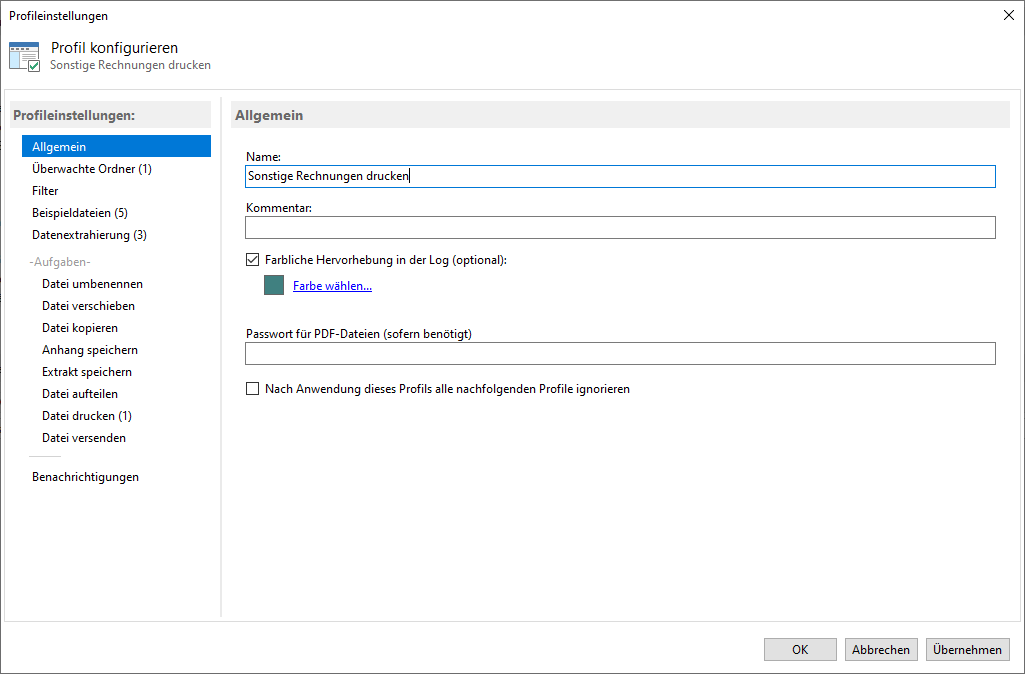Click into the Name text field
The image size is (1025, 674).
pos(620,177)
